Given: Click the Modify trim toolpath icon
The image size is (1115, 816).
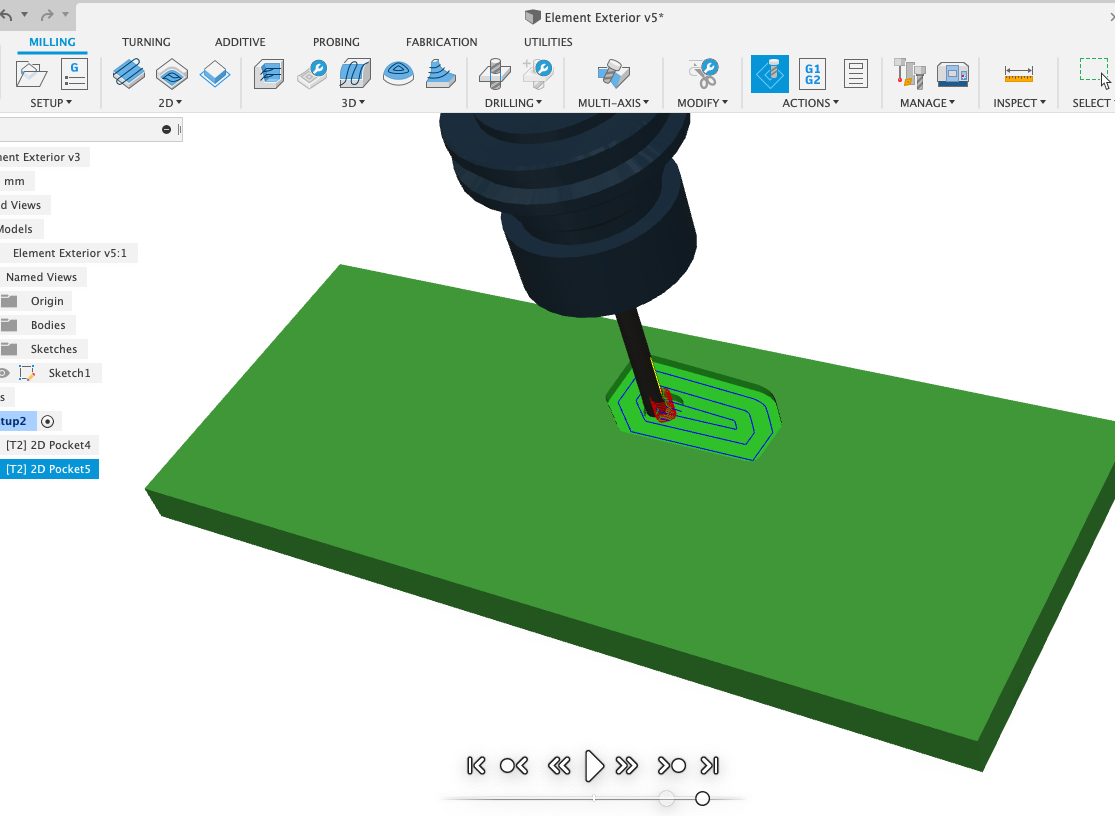Looking at the screenshot, I should (x=703, y=74).
